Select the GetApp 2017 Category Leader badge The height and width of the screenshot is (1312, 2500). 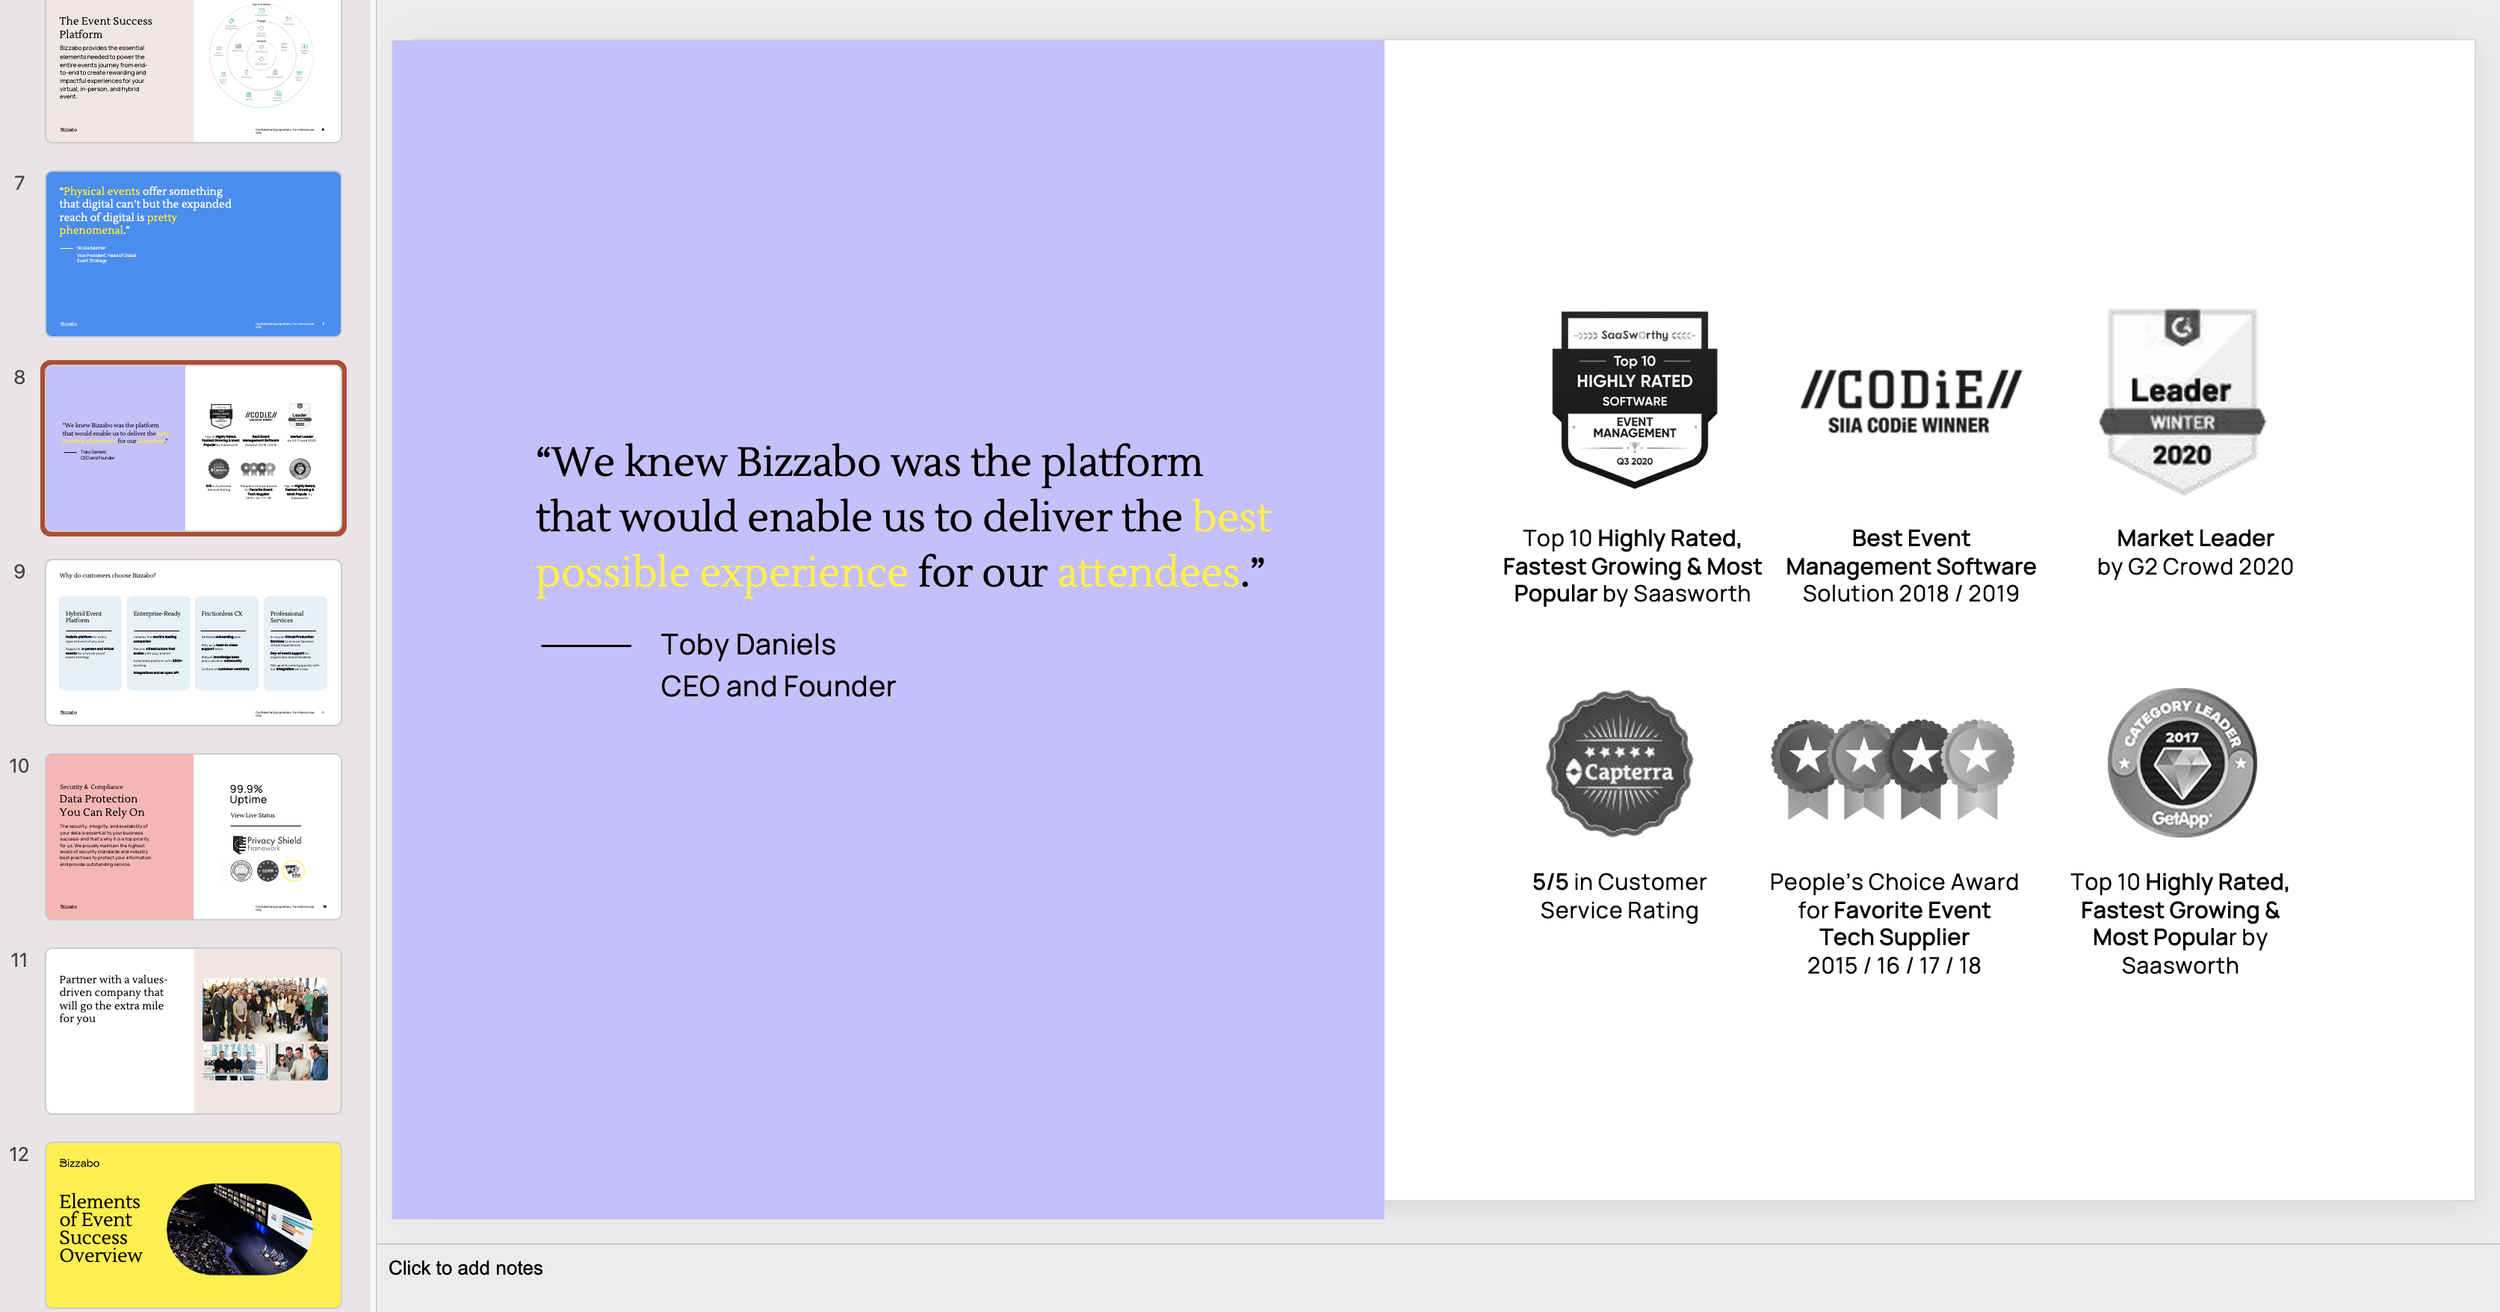coord(2182,762)
